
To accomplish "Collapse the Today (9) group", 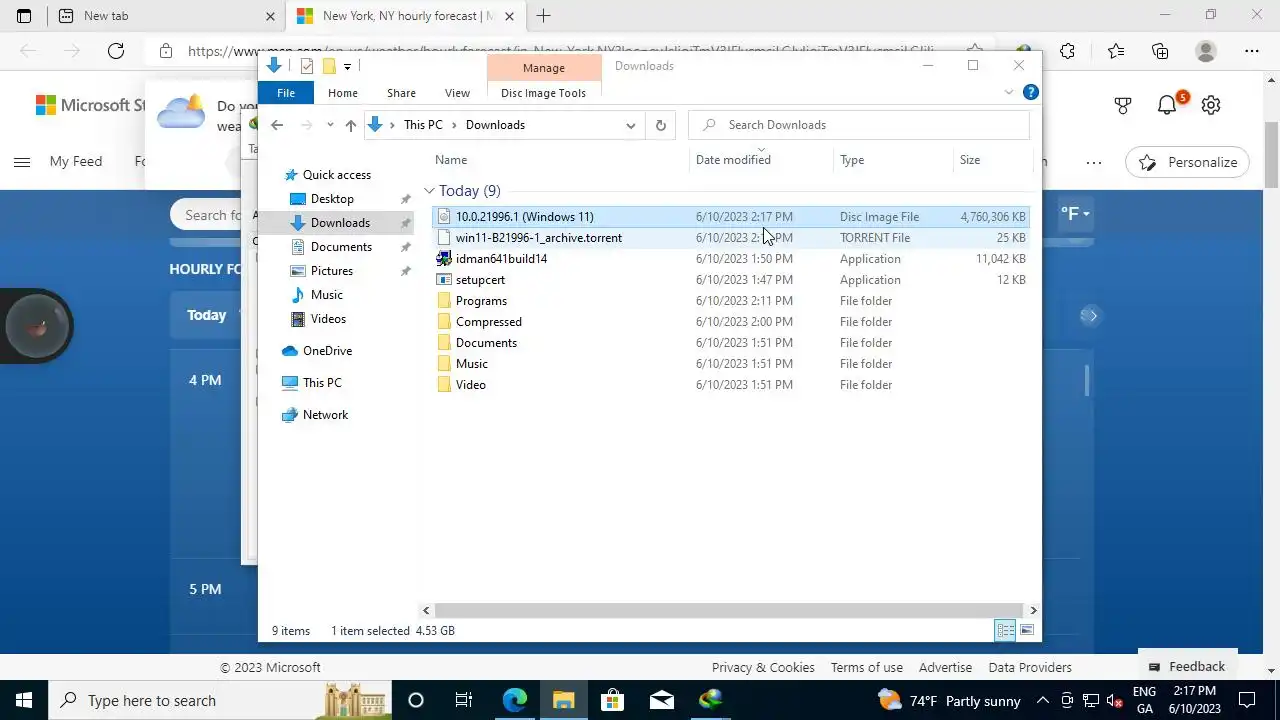I will point(429,191).
